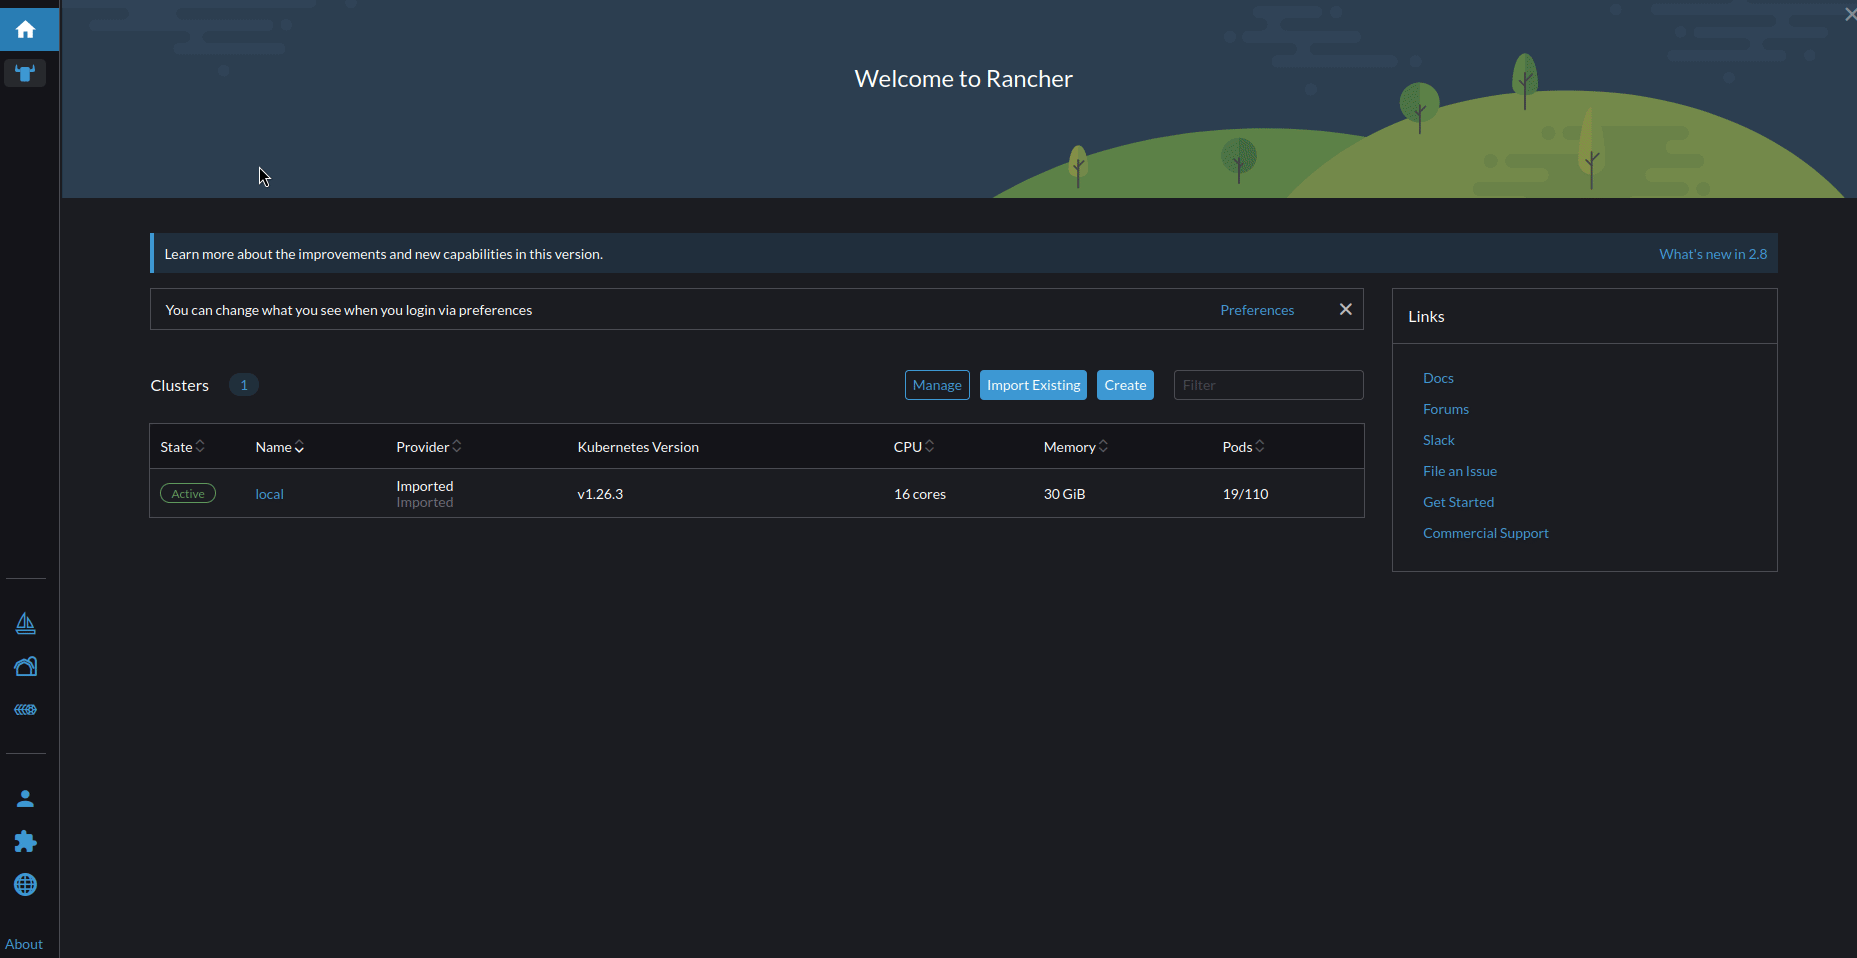Open Cluster Management from the sidebar
Image resolution: width=1857 pixels, height=958 pixels.
coord(25,623)
